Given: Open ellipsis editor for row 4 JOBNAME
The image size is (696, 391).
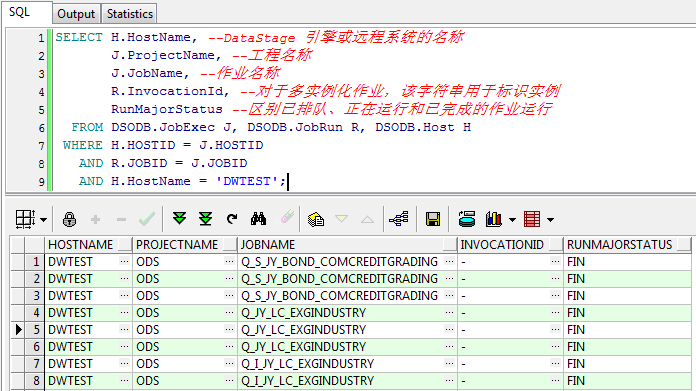Looking at the screenshot, I should 449,312.
